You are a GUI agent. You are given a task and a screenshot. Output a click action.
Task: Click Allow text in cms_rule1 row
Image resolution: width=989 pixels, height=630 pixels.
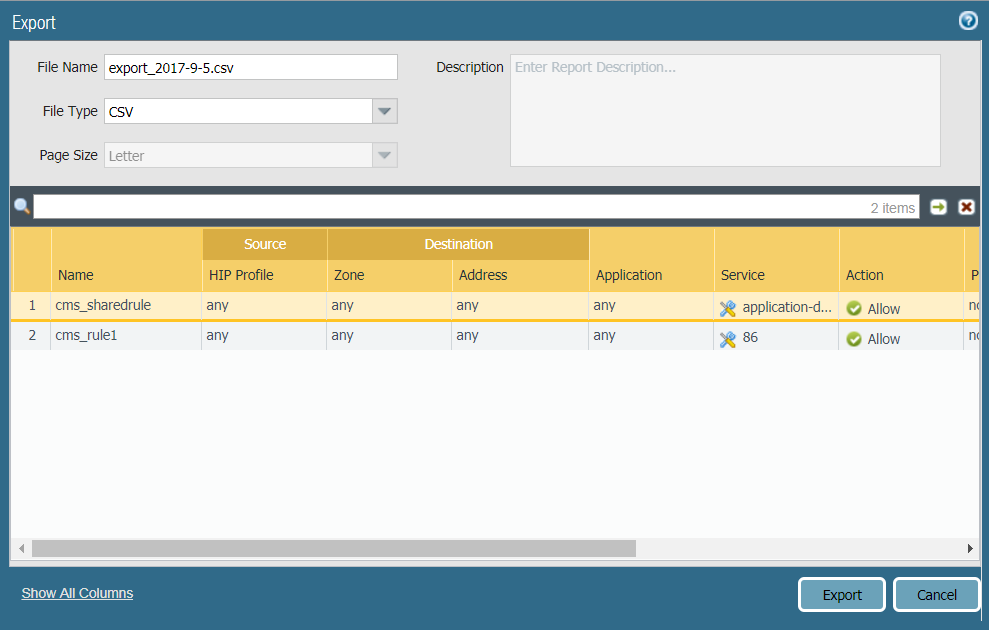coord(884,339)
